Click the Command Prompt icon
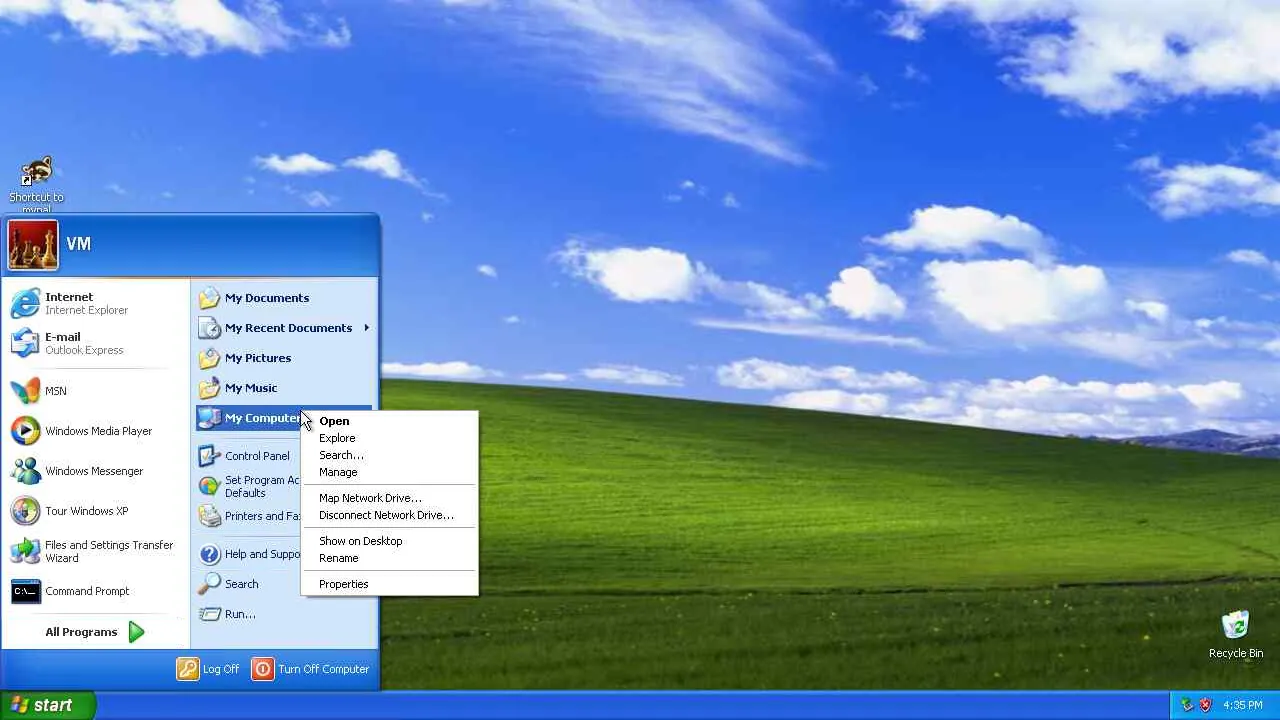Screen dimensions: 1280x720 [26, 591]
